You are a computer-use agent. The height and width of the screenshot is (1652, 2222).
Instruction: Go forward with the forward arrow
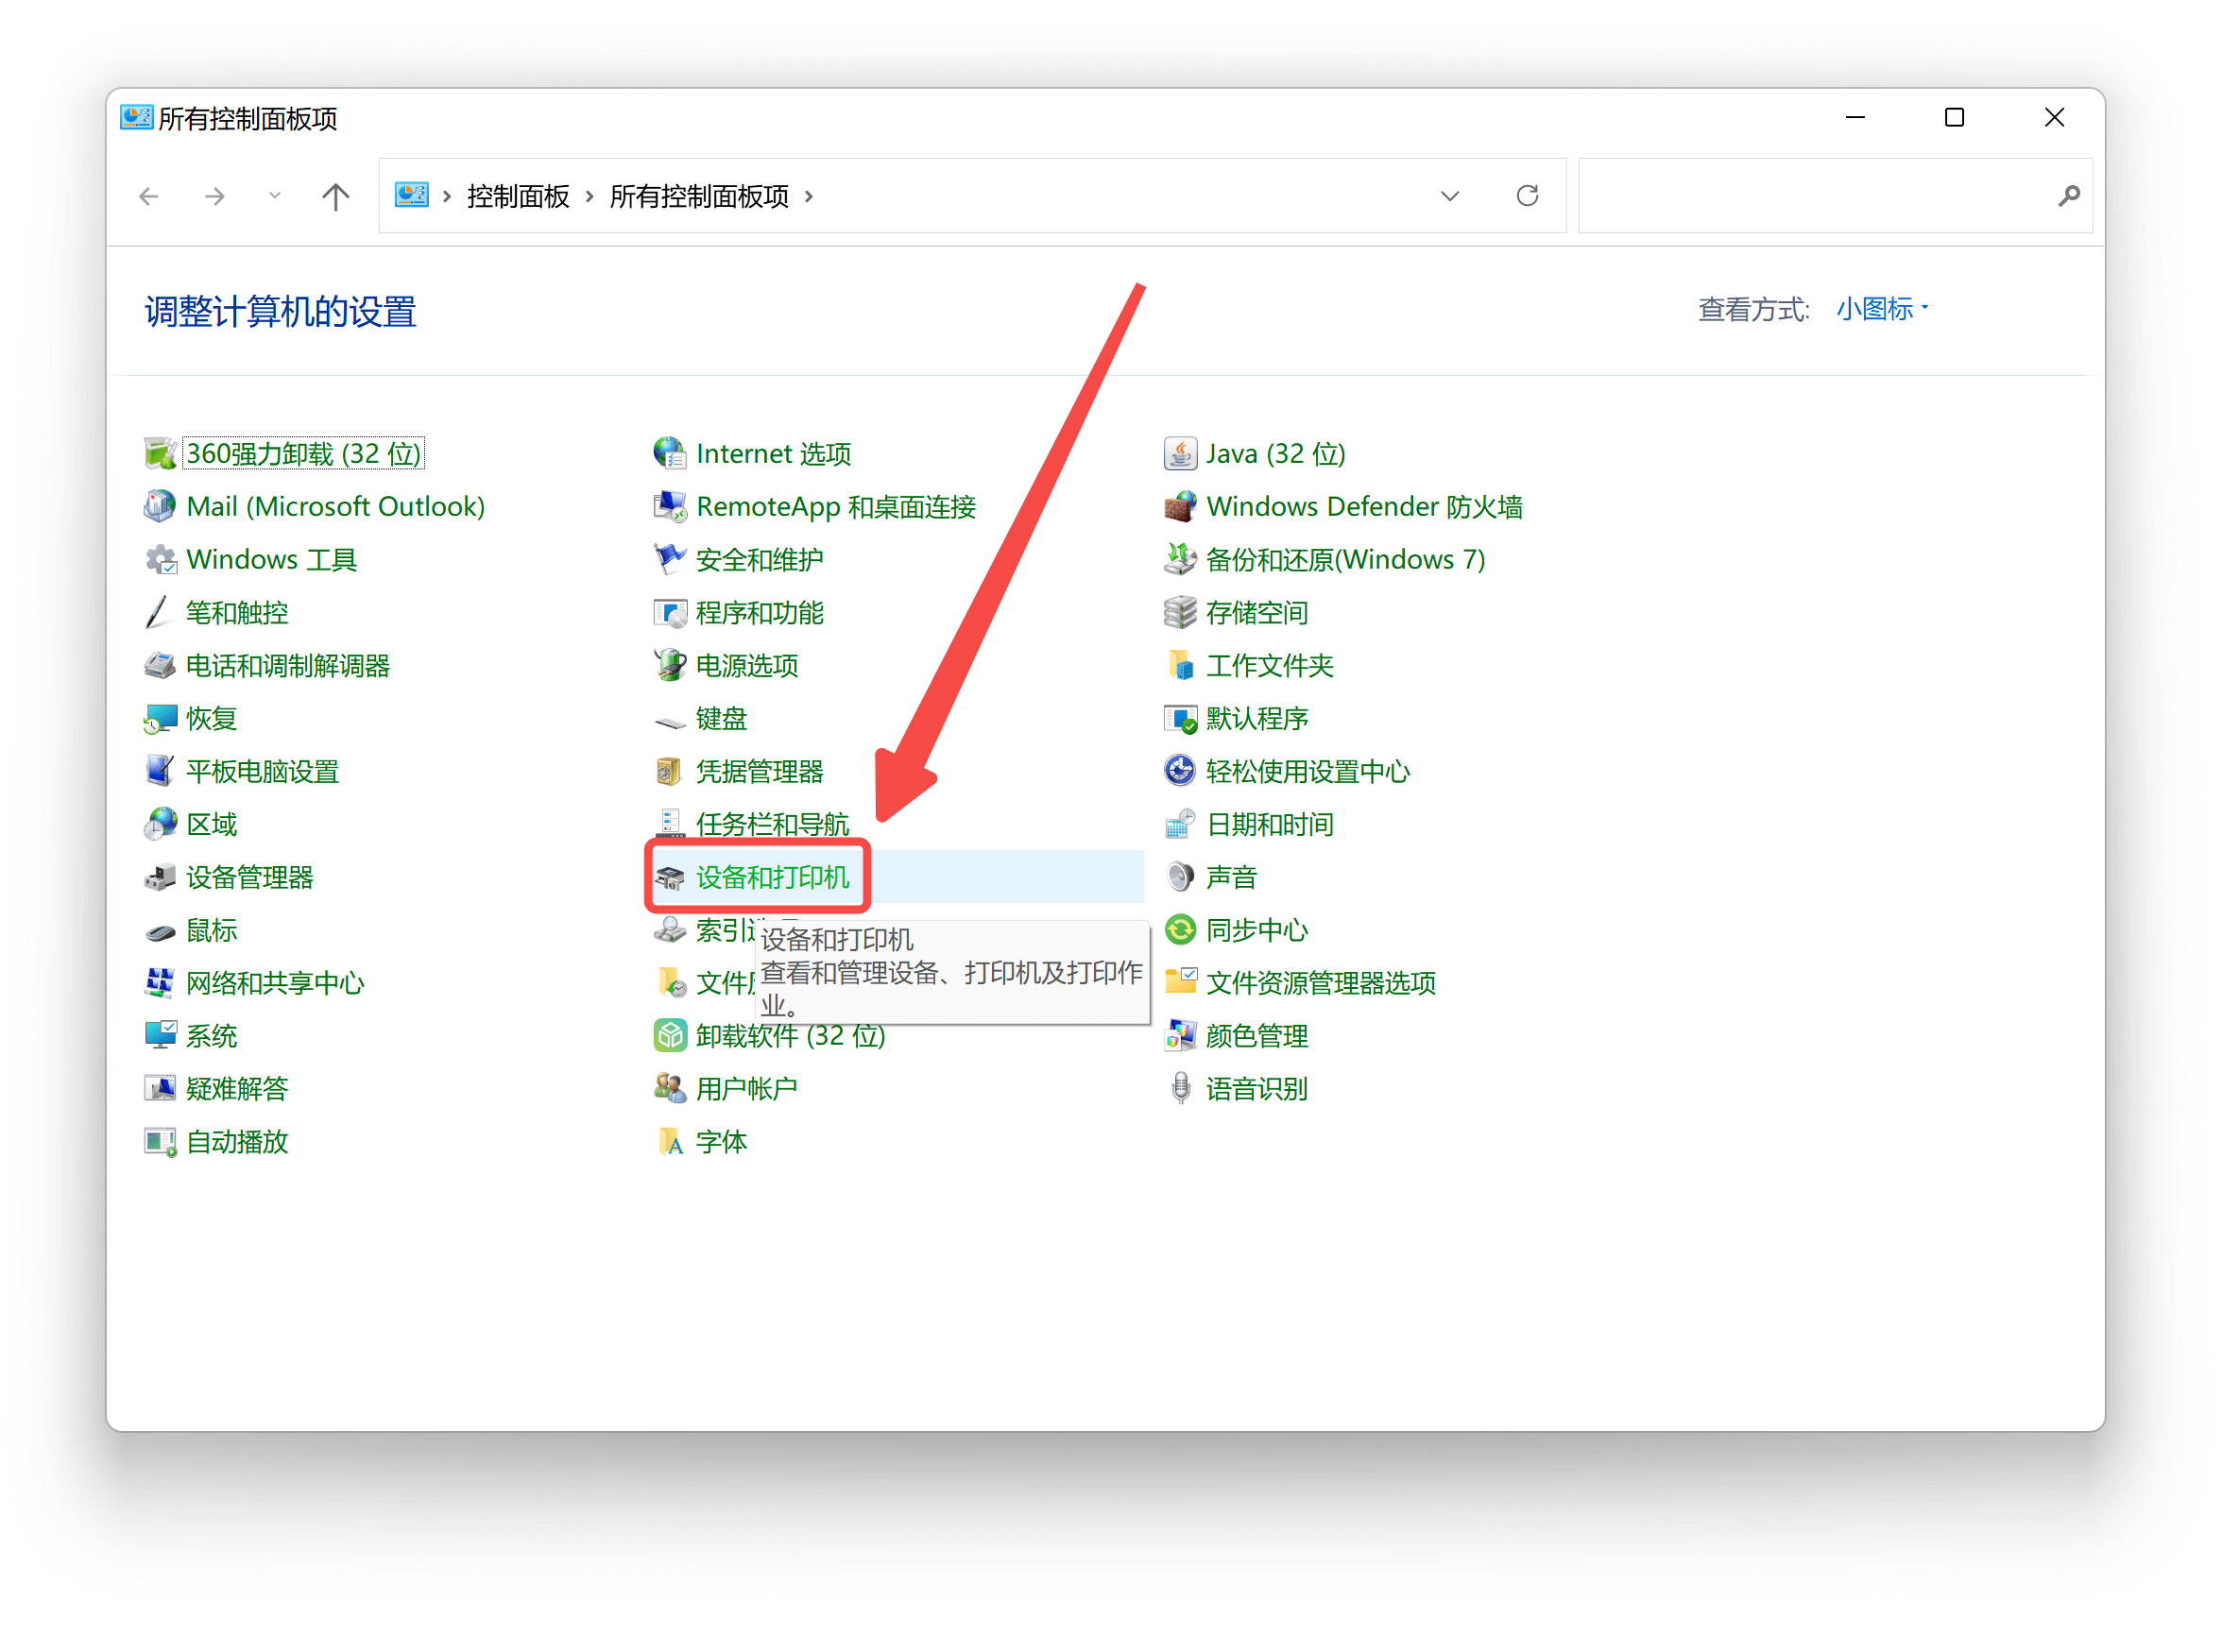tap(214, 196)
